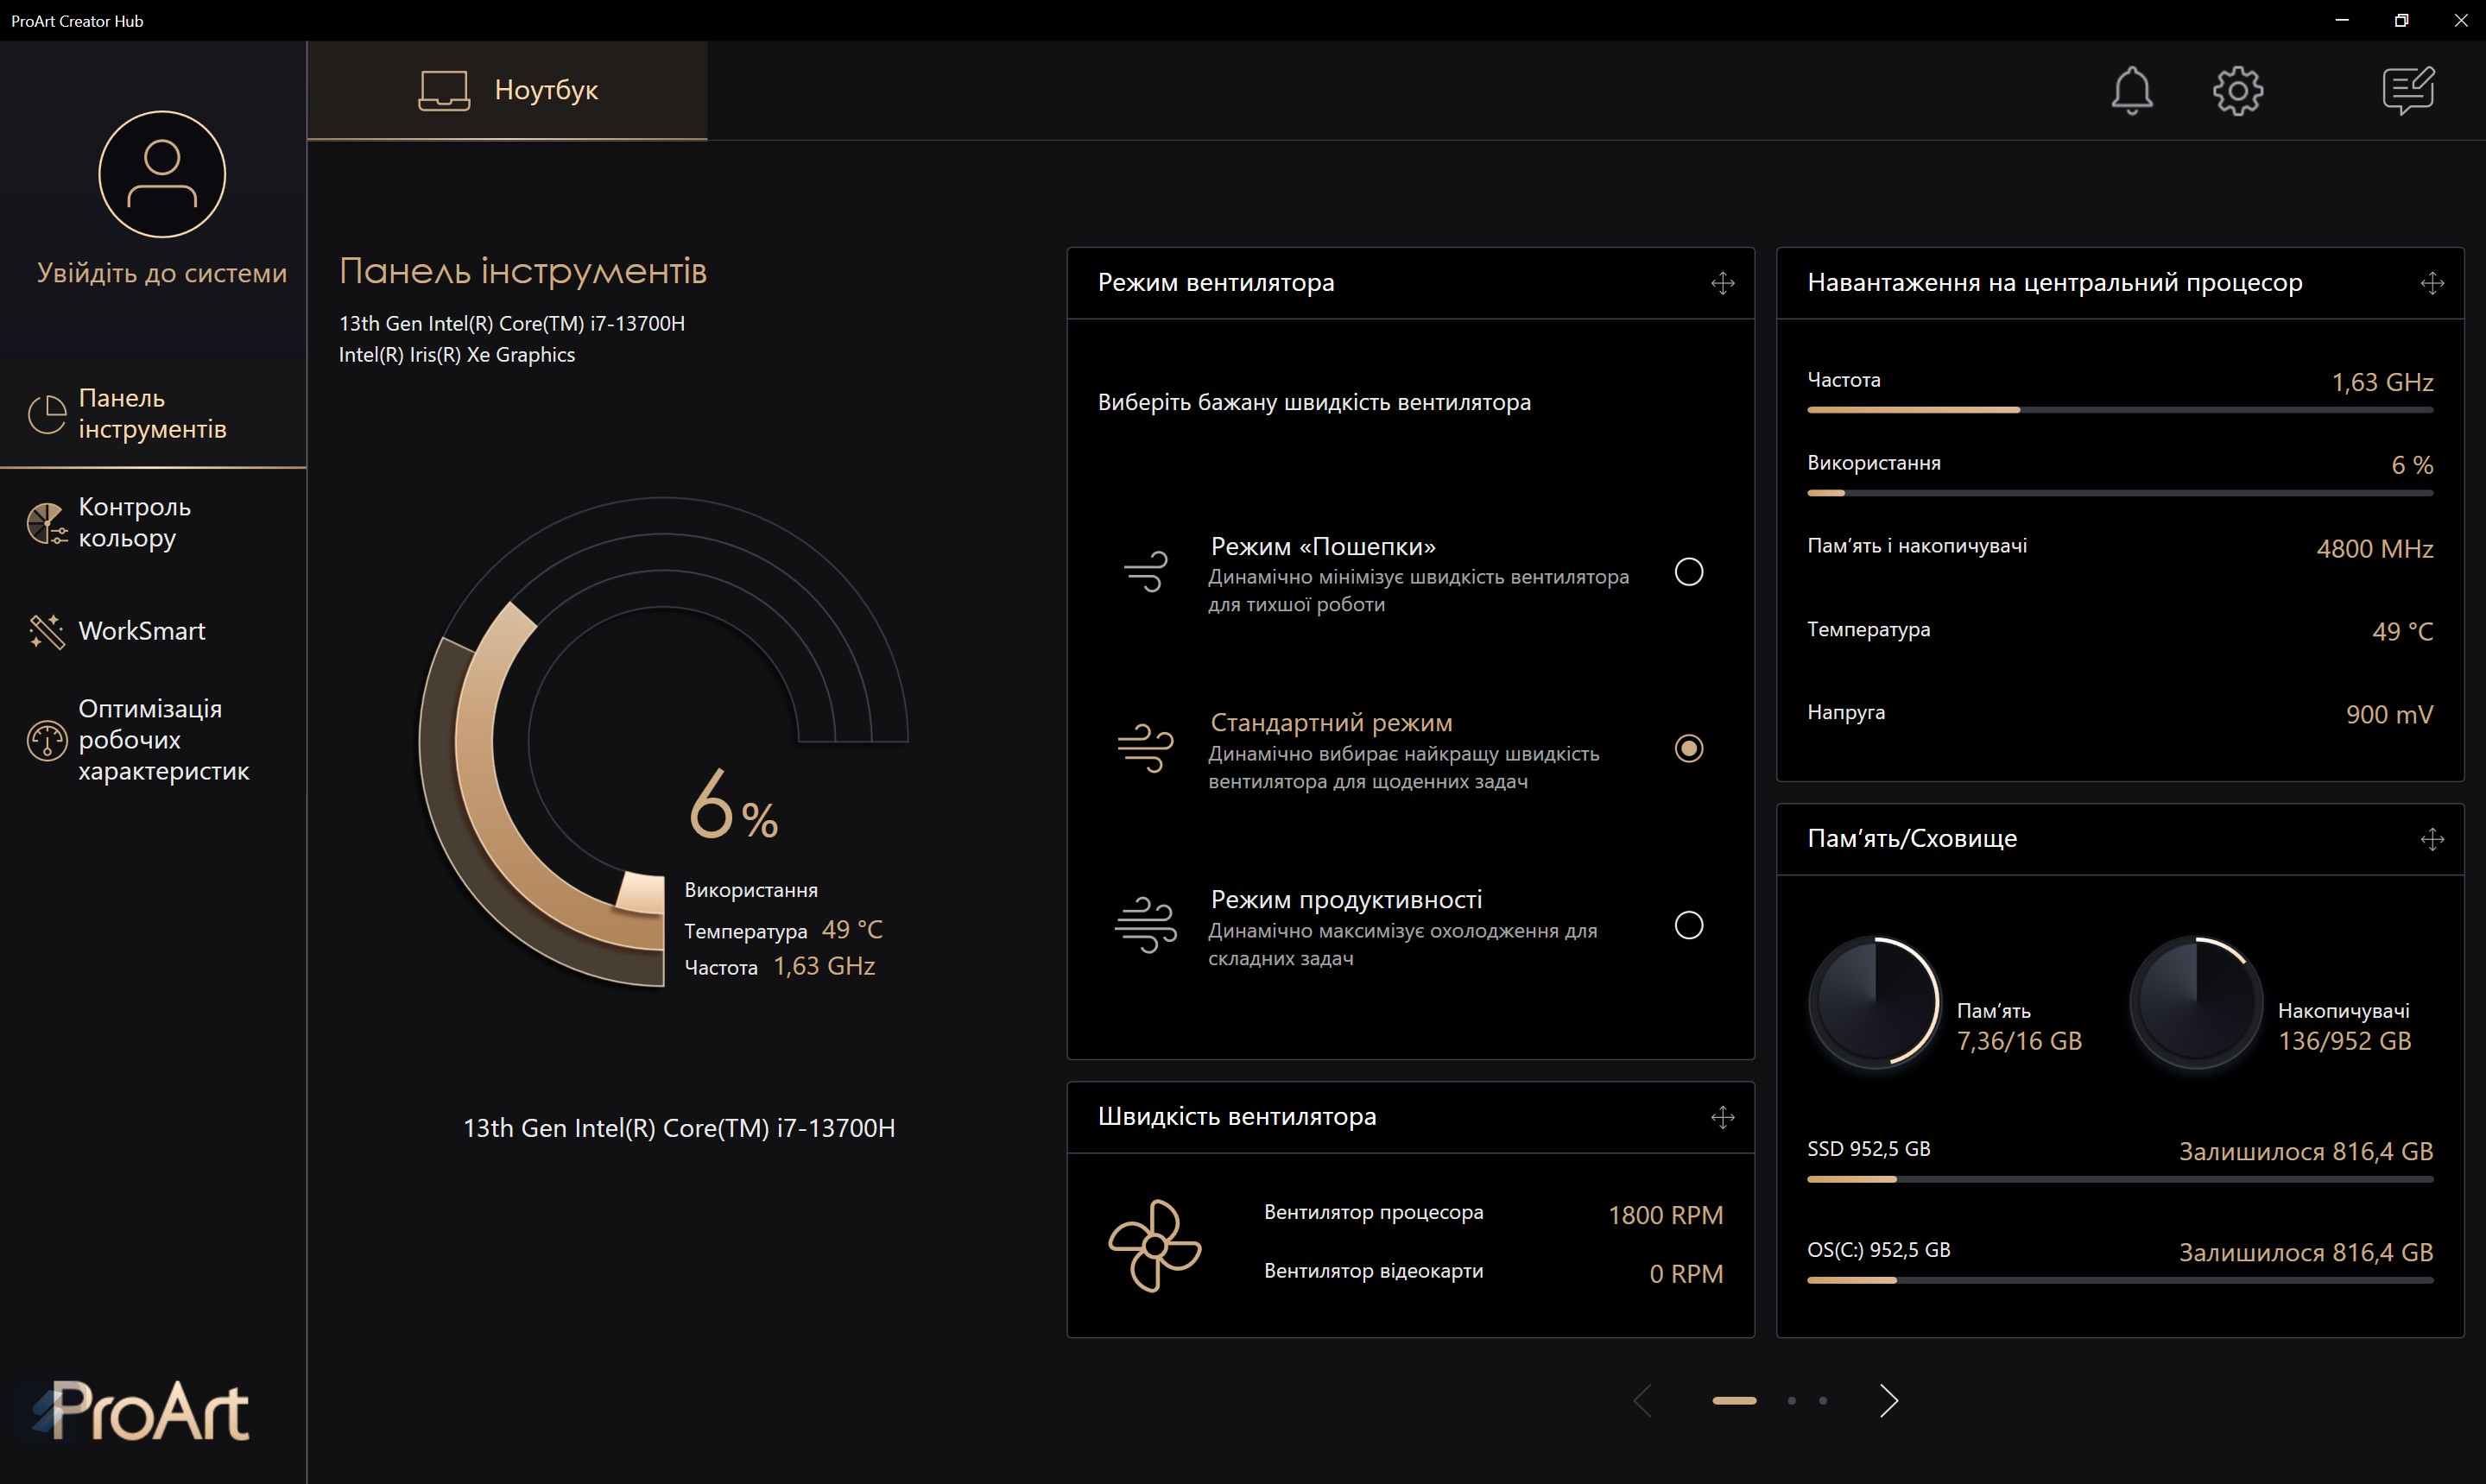Viewport: 2486px width, 1484px height.
Task: Open Контроль кольору in sidebar
Action: point(134,522)
